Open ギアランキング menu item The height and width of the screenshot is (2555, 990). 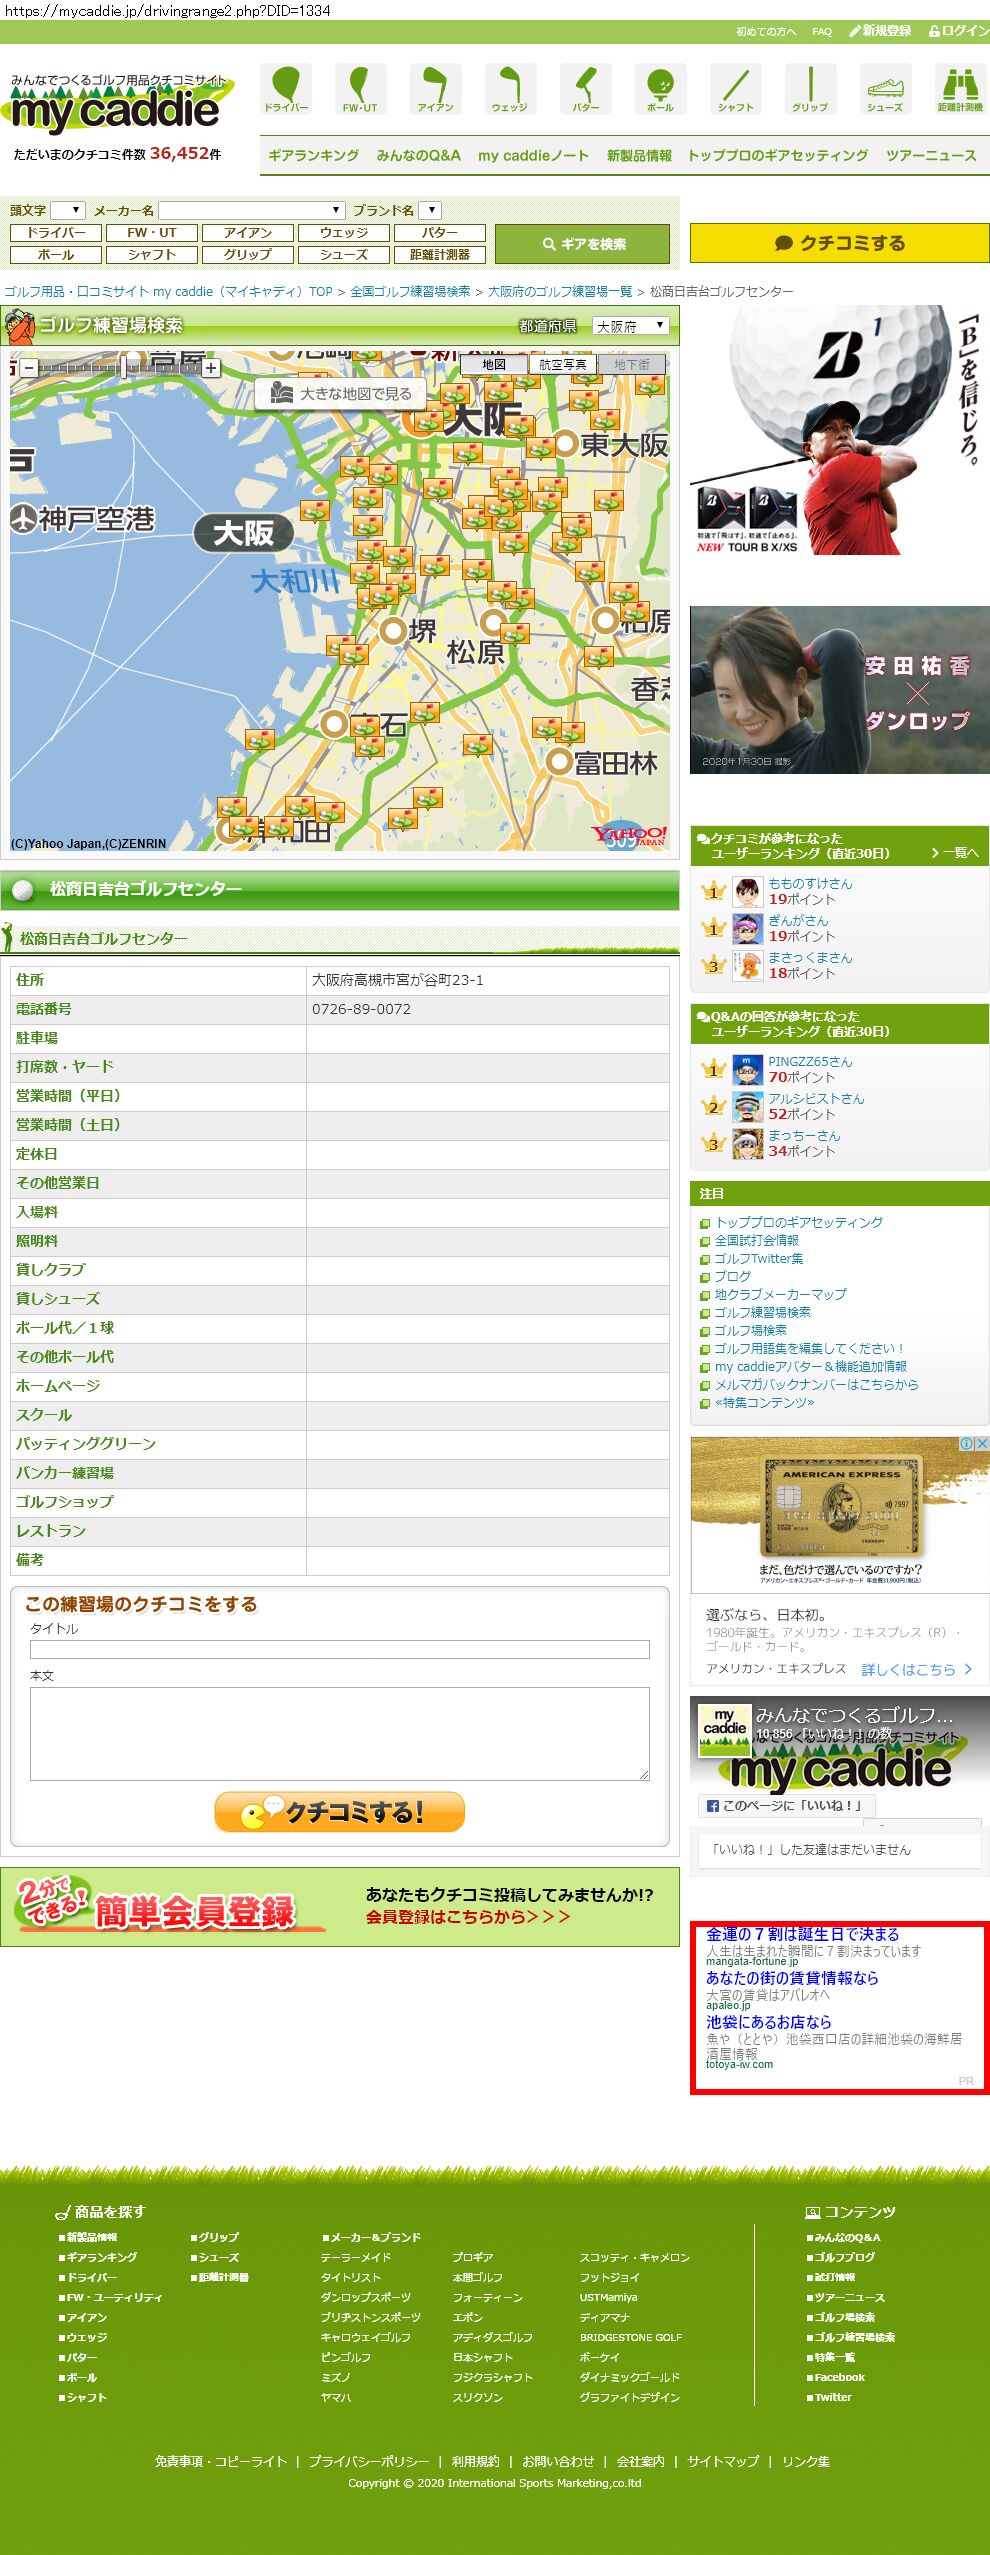(313, 155)
